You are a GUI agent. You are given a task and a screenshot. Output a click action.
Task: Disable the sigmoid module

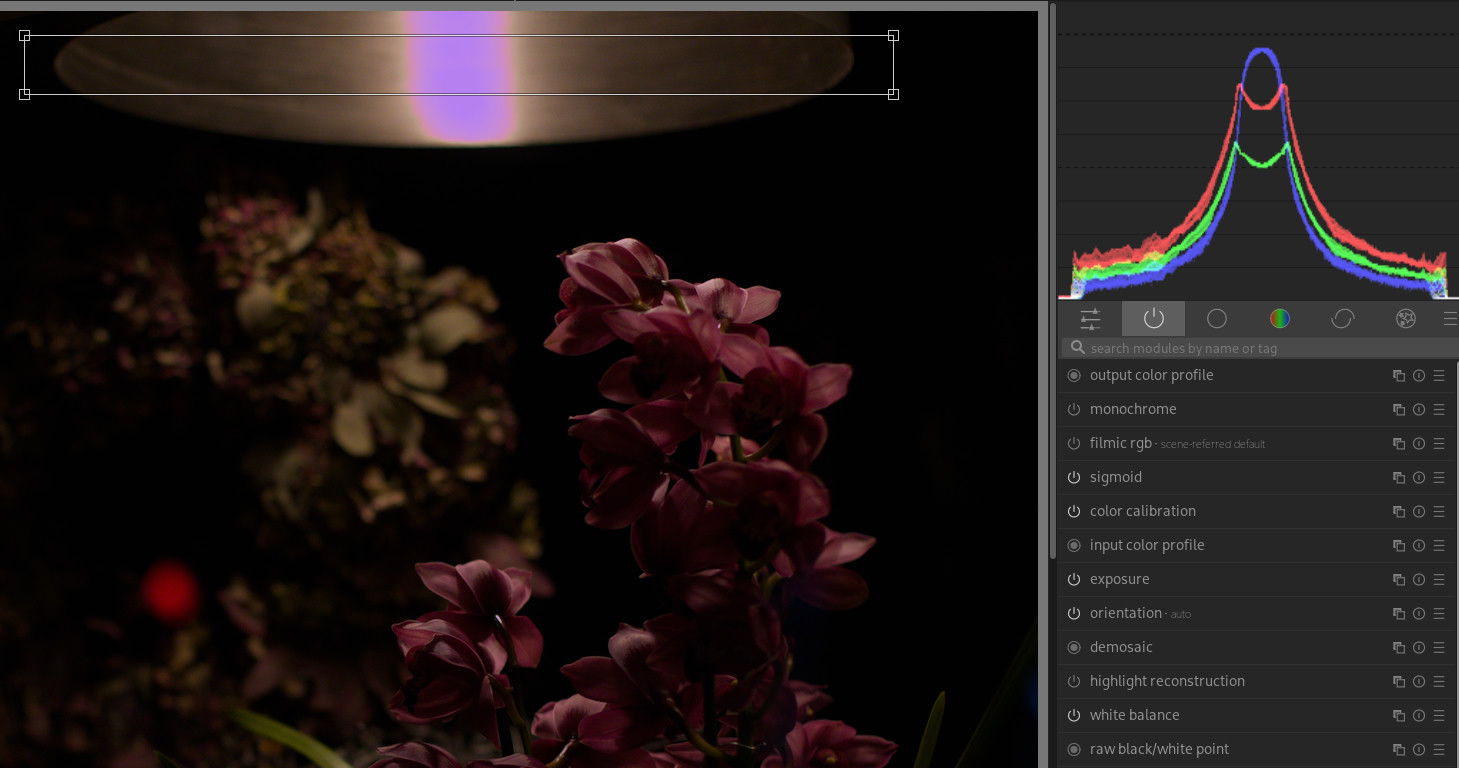pyautogui.click(x=1074, y=478)
